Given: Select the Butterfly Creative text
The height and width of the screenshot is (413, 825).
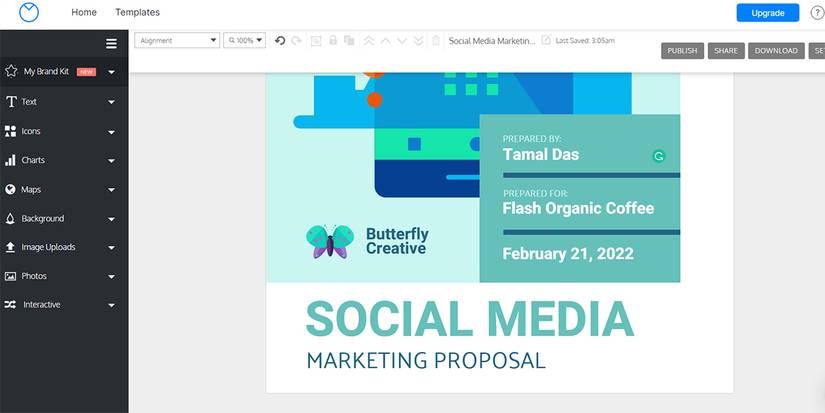Looking at the screenshot, I should 397,241.
